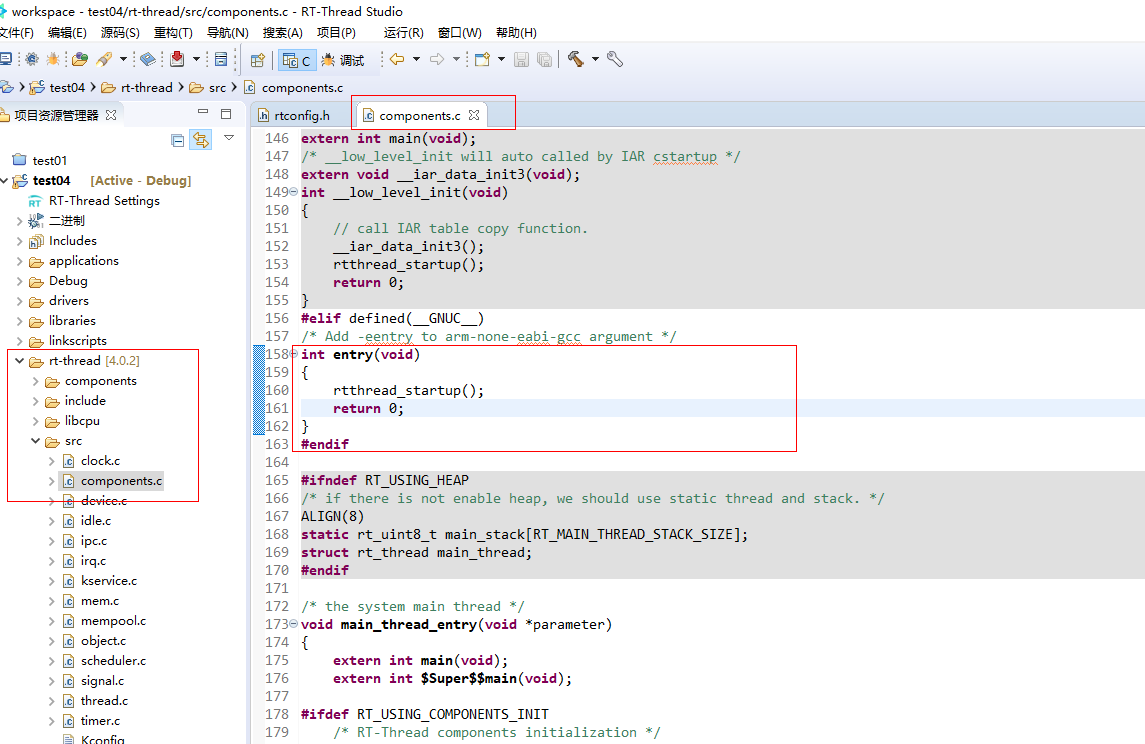Collapse the __low_level_init function fold marker
The width and height of the screenshot is (1145, 744).
pos(294,192)
